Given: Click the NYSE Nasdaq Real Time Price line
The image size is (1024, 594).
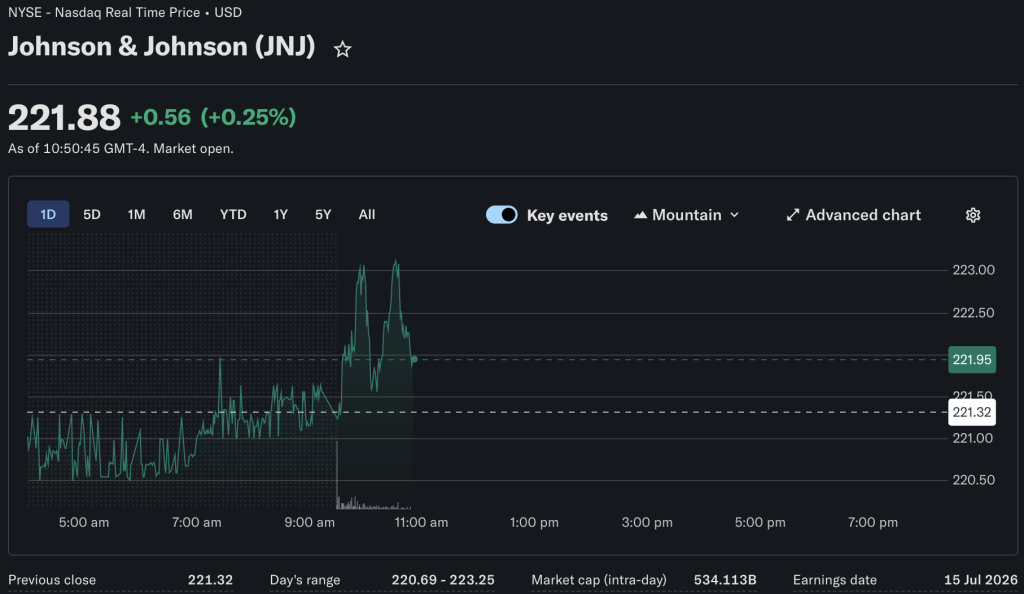Looking at the screenshot, I should (125, 12).
